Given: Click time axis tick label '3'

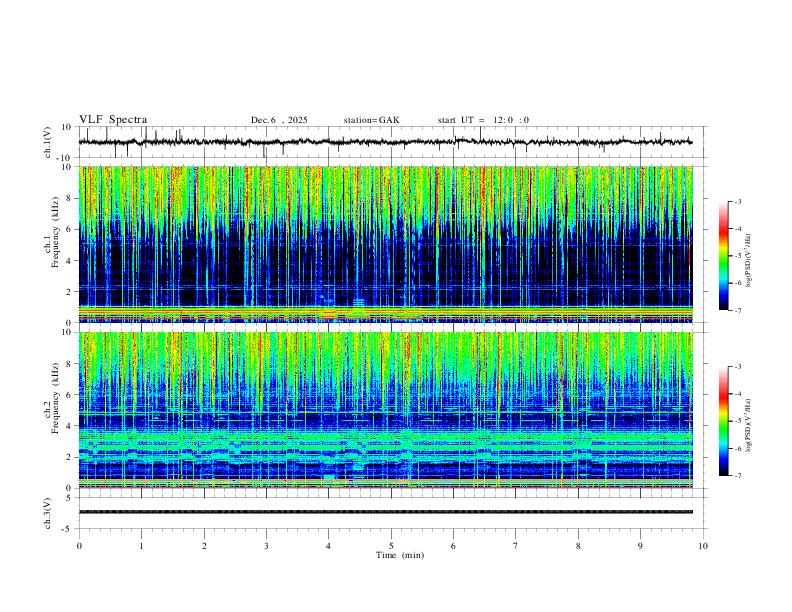Looking at the screenshot, I should coord(266,546).
